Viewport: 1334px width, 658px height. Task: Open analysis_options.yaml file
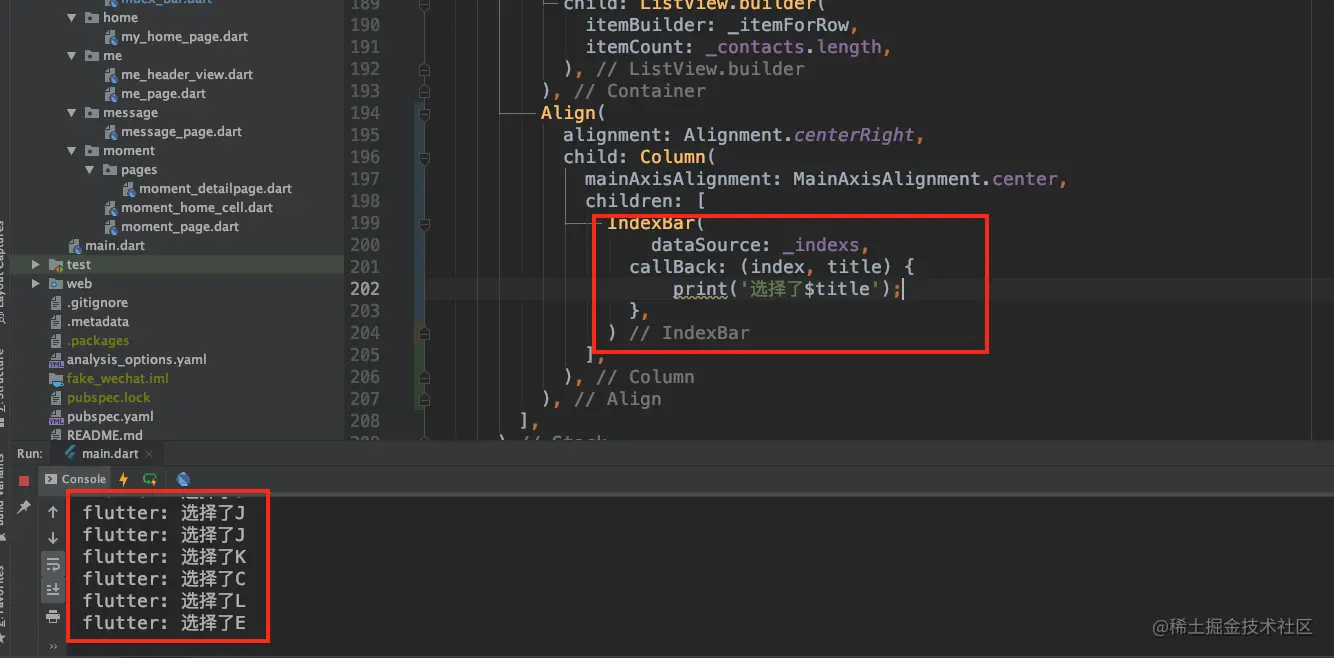coord(137,360)
